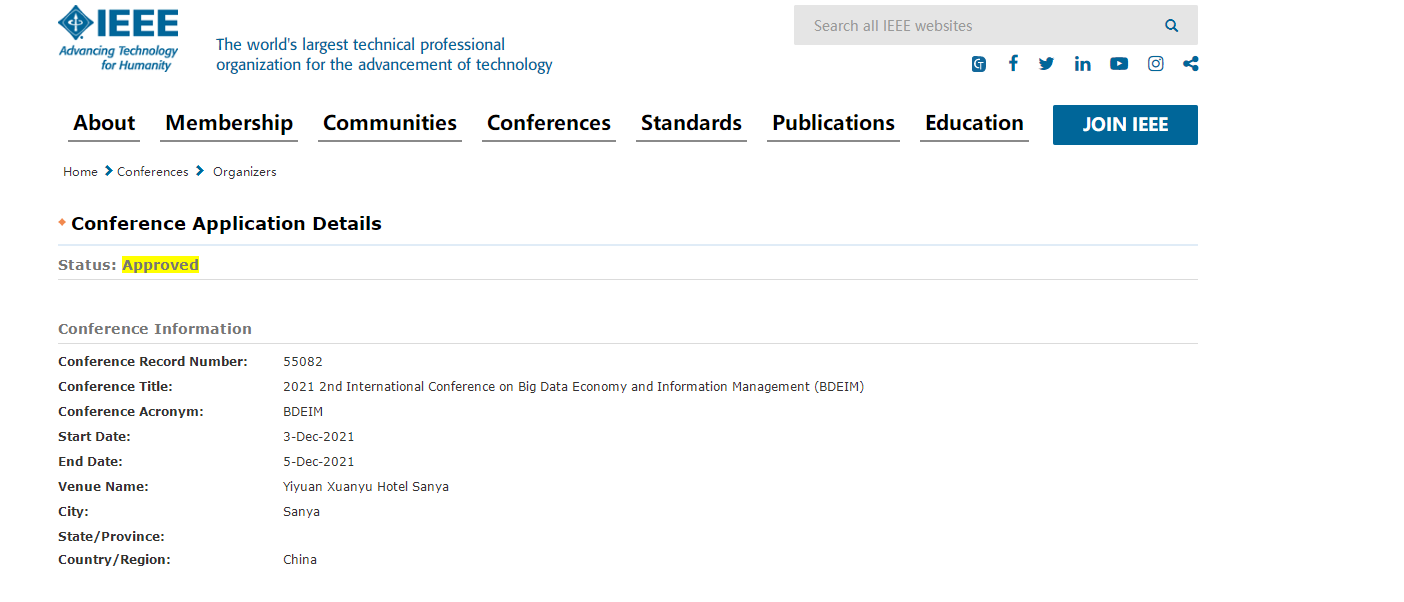This screenshot has height=602, width=1404.
Task: Click the State/Province label
Action: coord(111,537)
